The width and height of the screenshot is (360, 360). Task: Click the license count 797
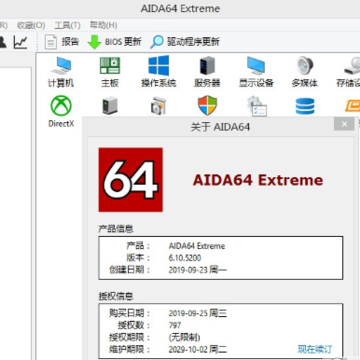coord(175,325)
